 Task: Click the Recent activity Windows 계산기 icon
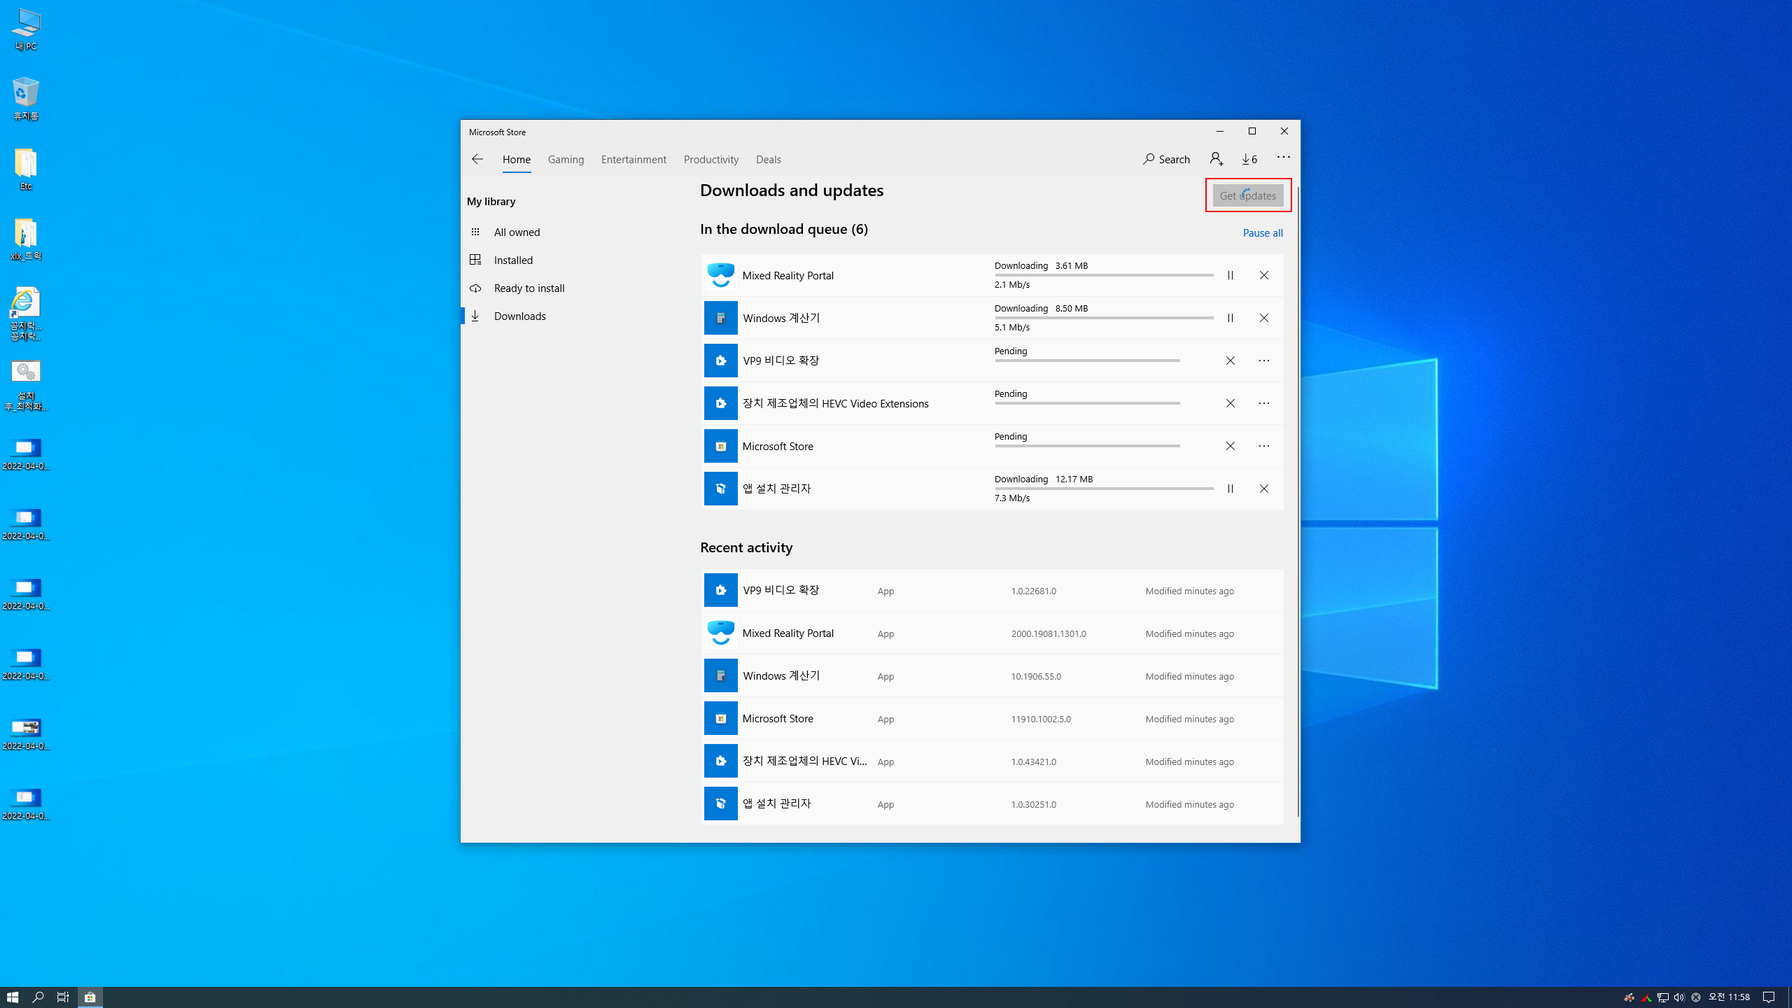pyautogui.click(x=721, y=676)
